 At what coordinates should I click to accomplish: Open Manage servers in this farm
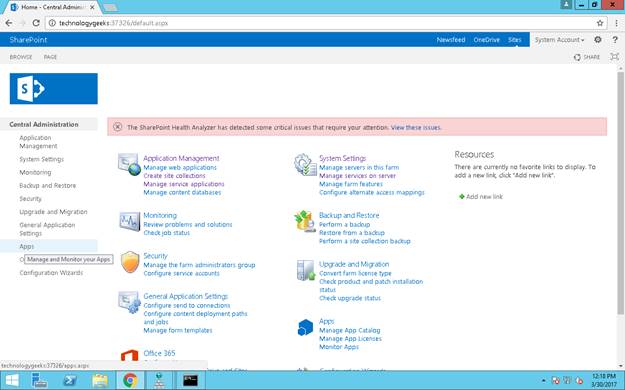tap(359, 167)
